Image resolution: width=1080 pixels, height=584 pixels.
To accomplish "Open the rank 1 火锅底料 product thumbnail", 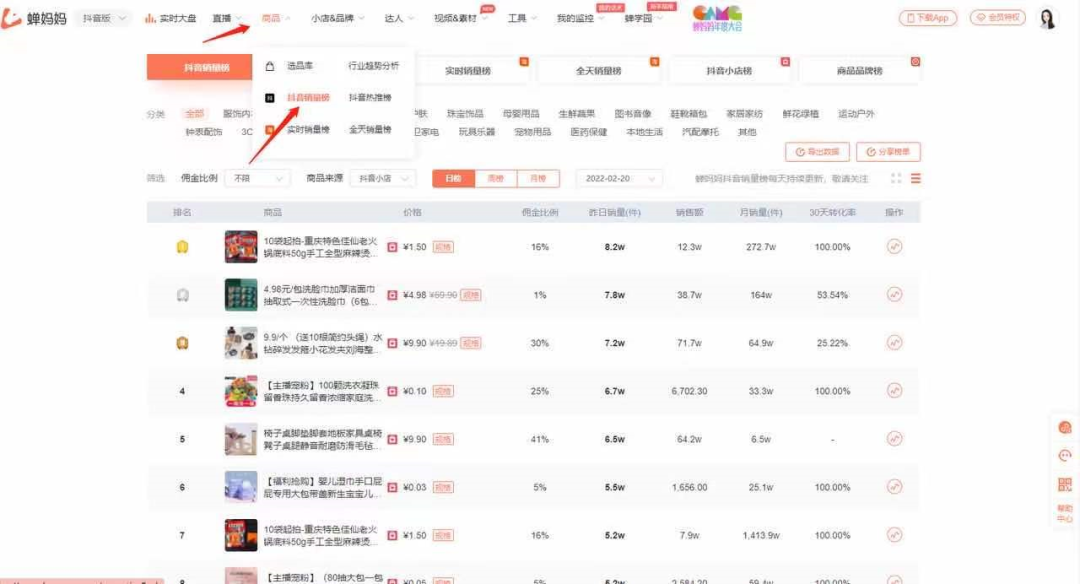I will 240,247.
